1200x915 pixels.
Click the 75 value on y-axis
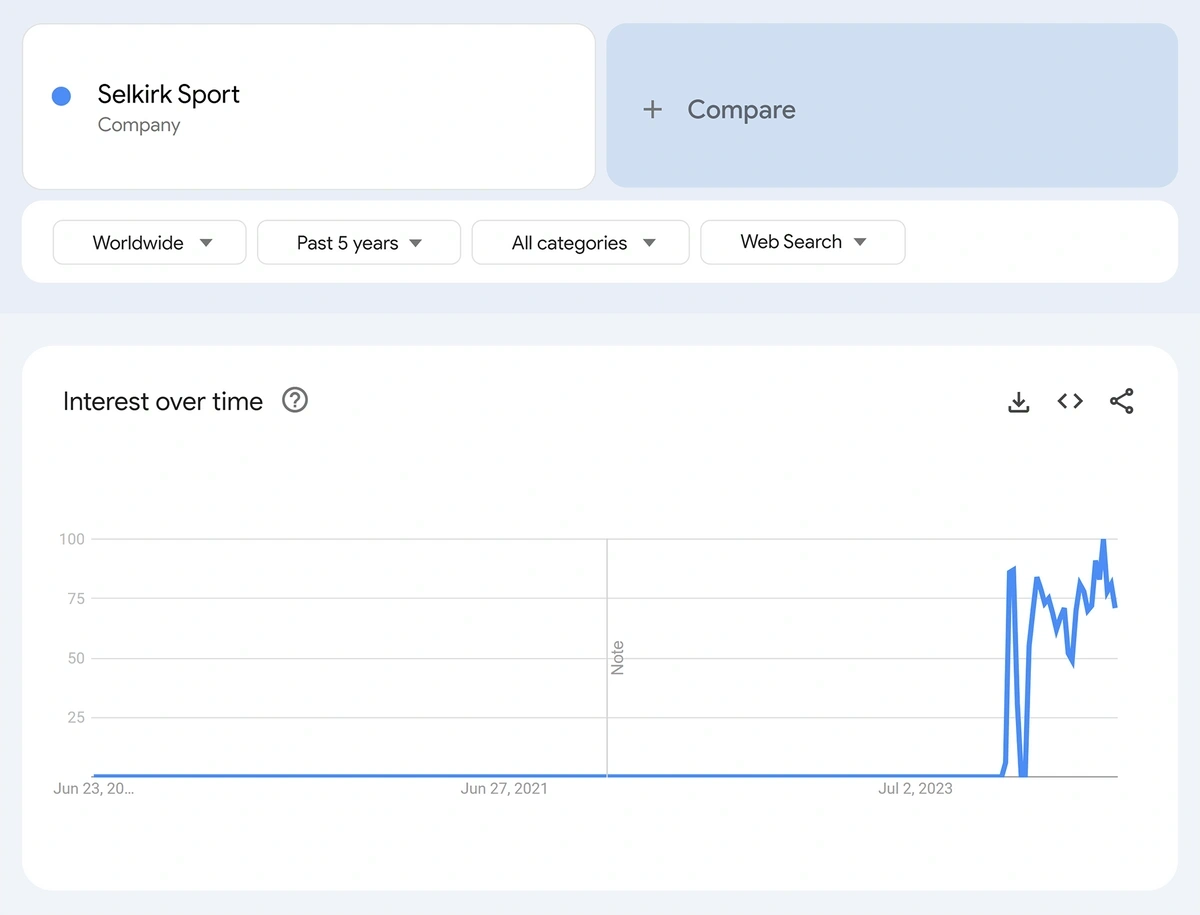click(76, 599)
